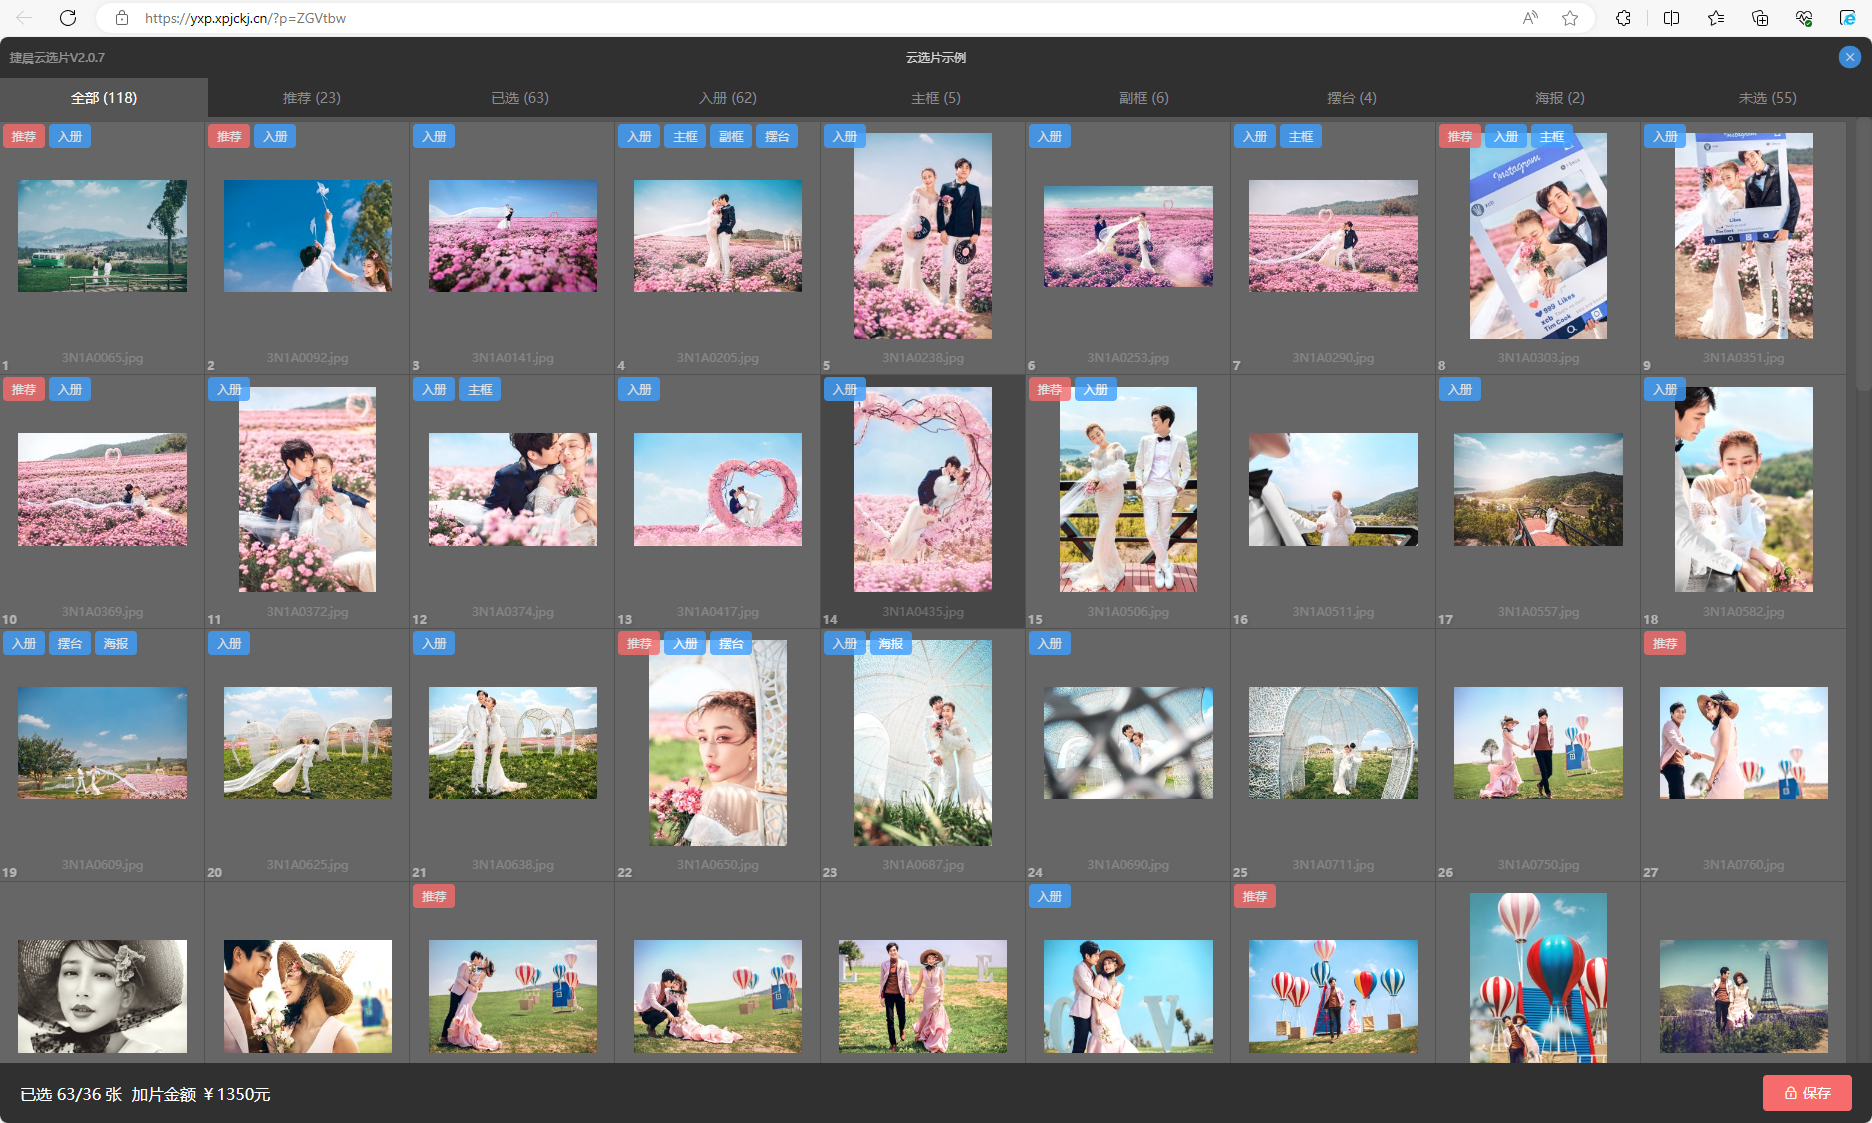
Task: Click the browser address bar URL
Action: [x=245, y=18]
